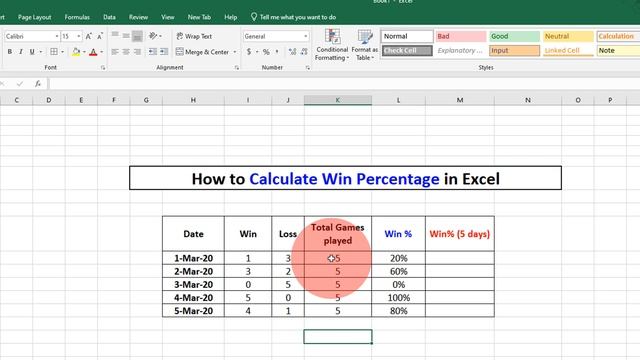
Task: Click Tell me what you want to do
Action: [293, 17]
